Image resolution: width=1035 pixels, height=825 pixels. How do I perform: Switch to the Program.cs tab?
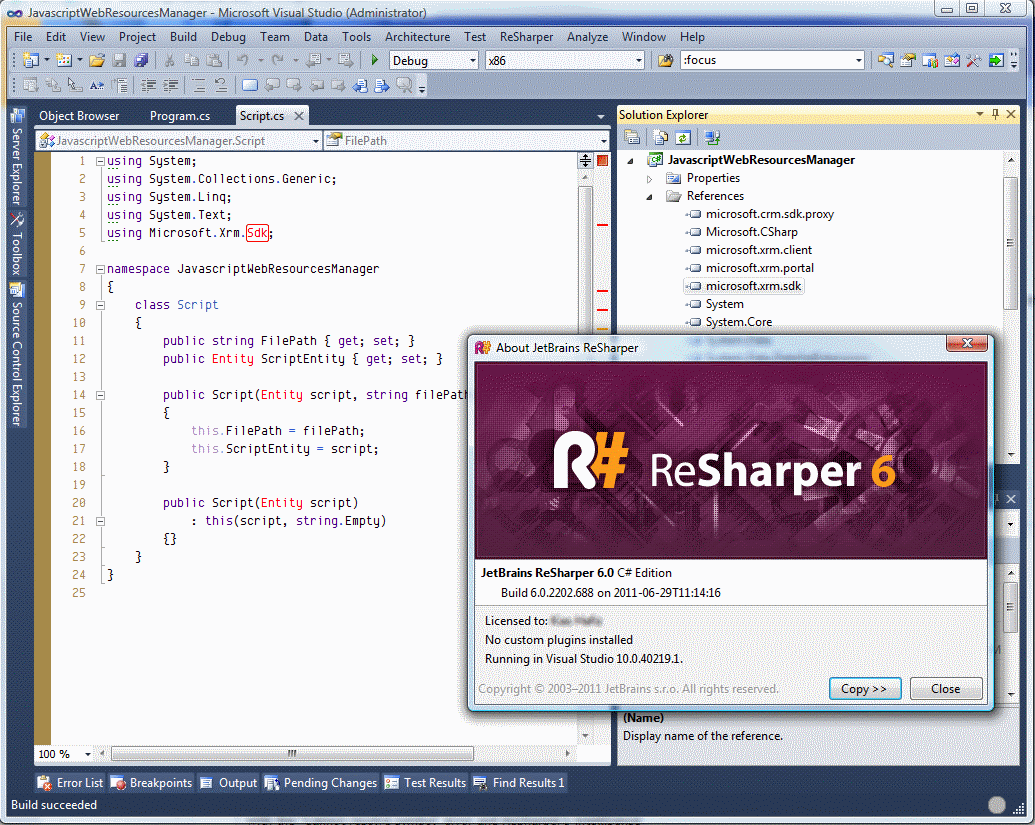pos(180,115)
